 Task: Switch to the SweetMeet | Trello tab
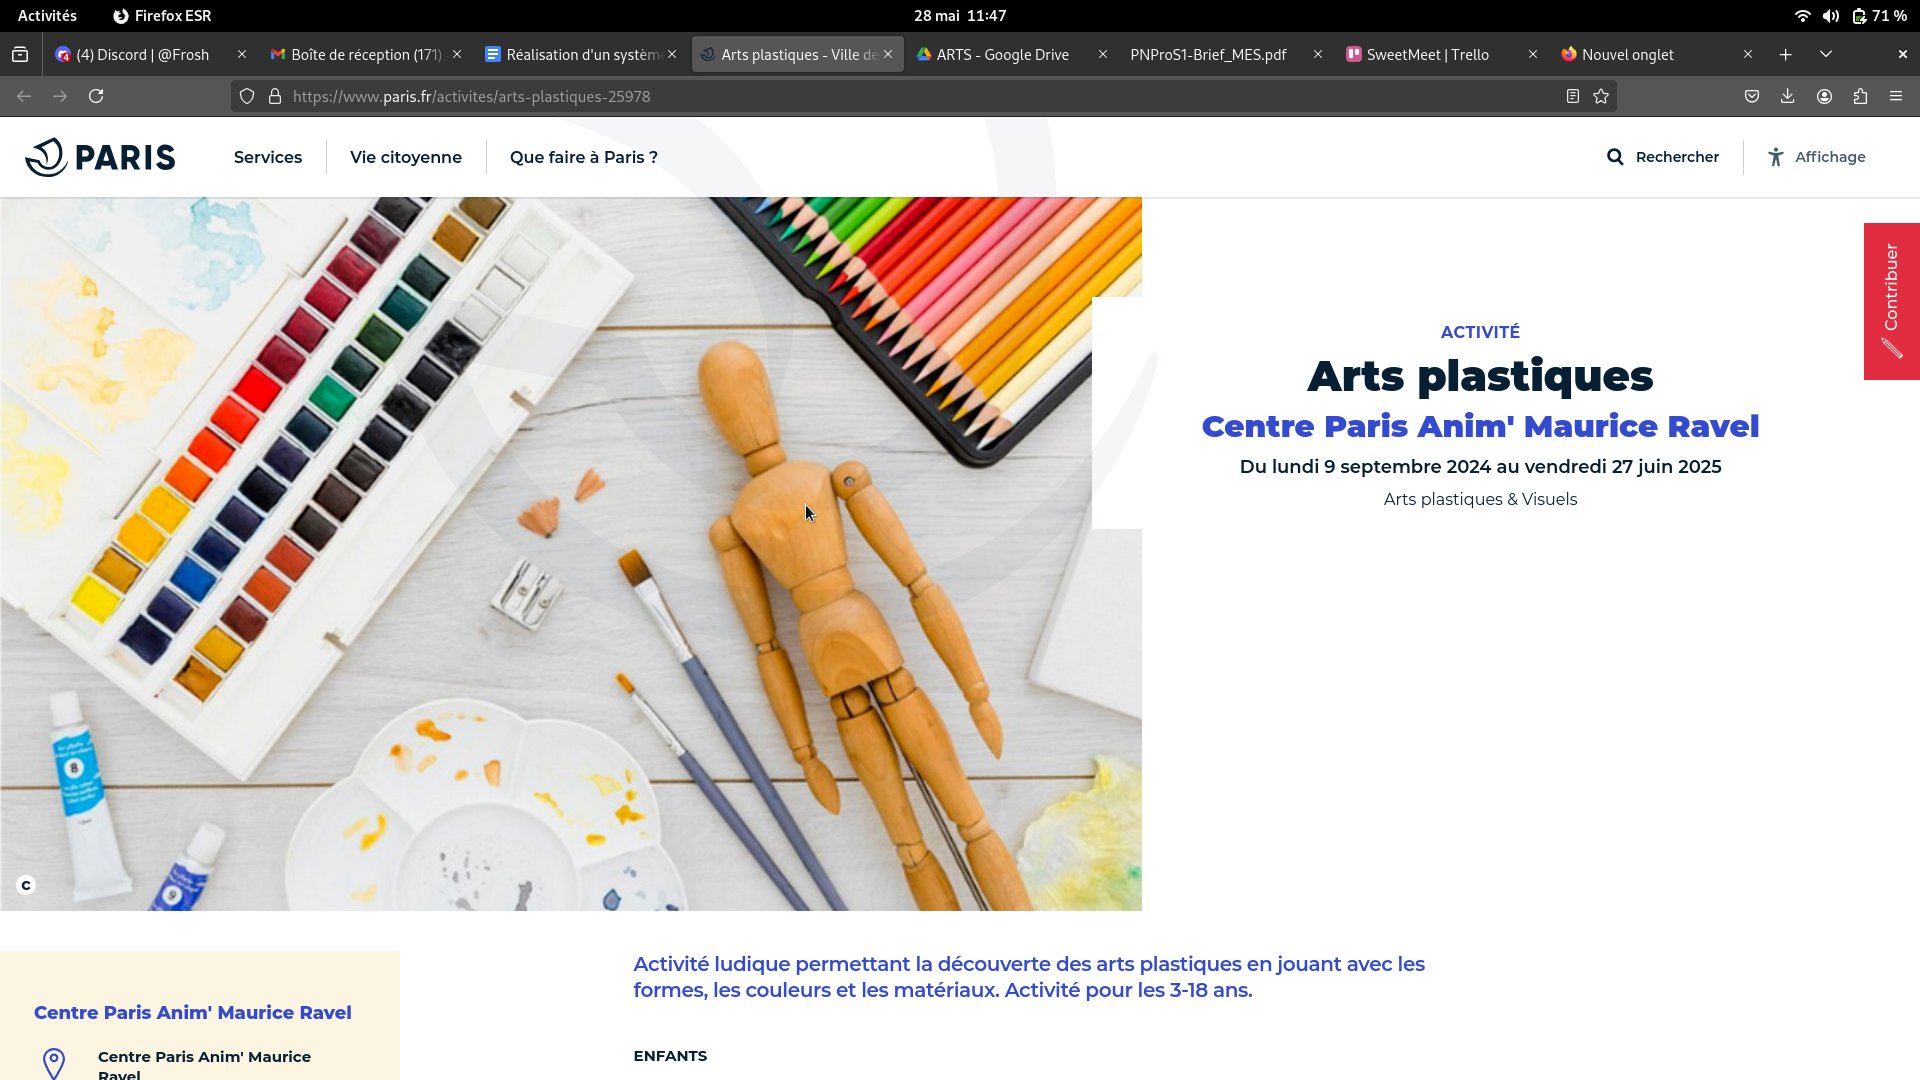1427,54
